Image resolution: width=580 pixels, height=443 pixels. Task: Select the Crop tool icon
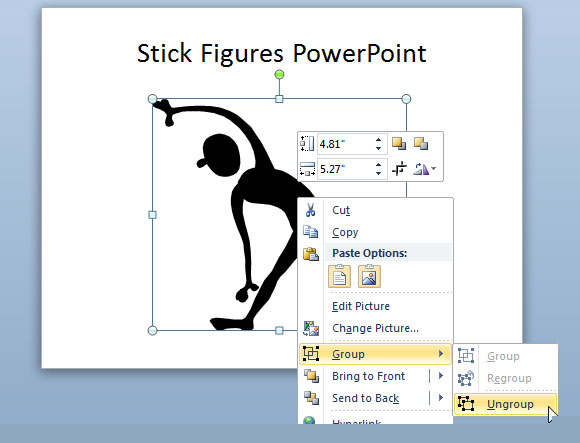(x=399, y=169)
